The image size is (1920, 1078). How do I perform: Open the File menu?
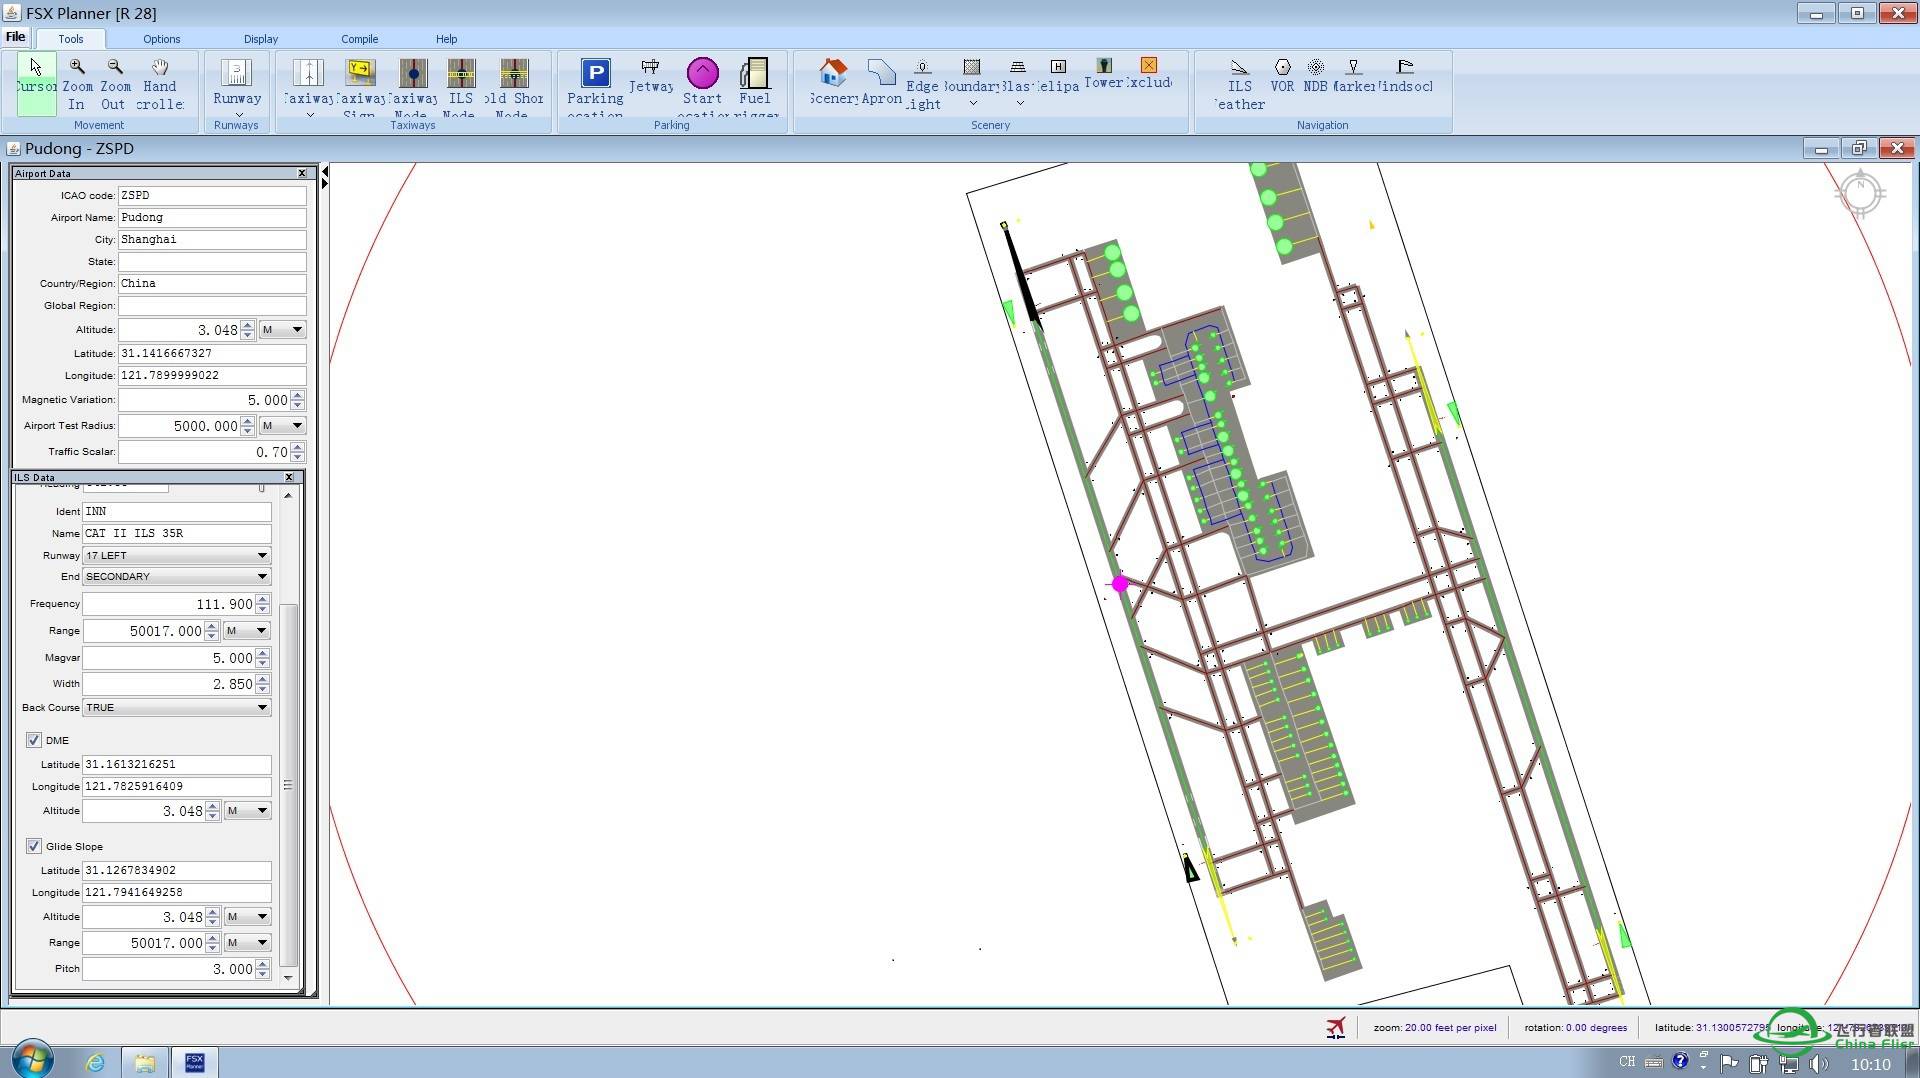coord(16,37)
